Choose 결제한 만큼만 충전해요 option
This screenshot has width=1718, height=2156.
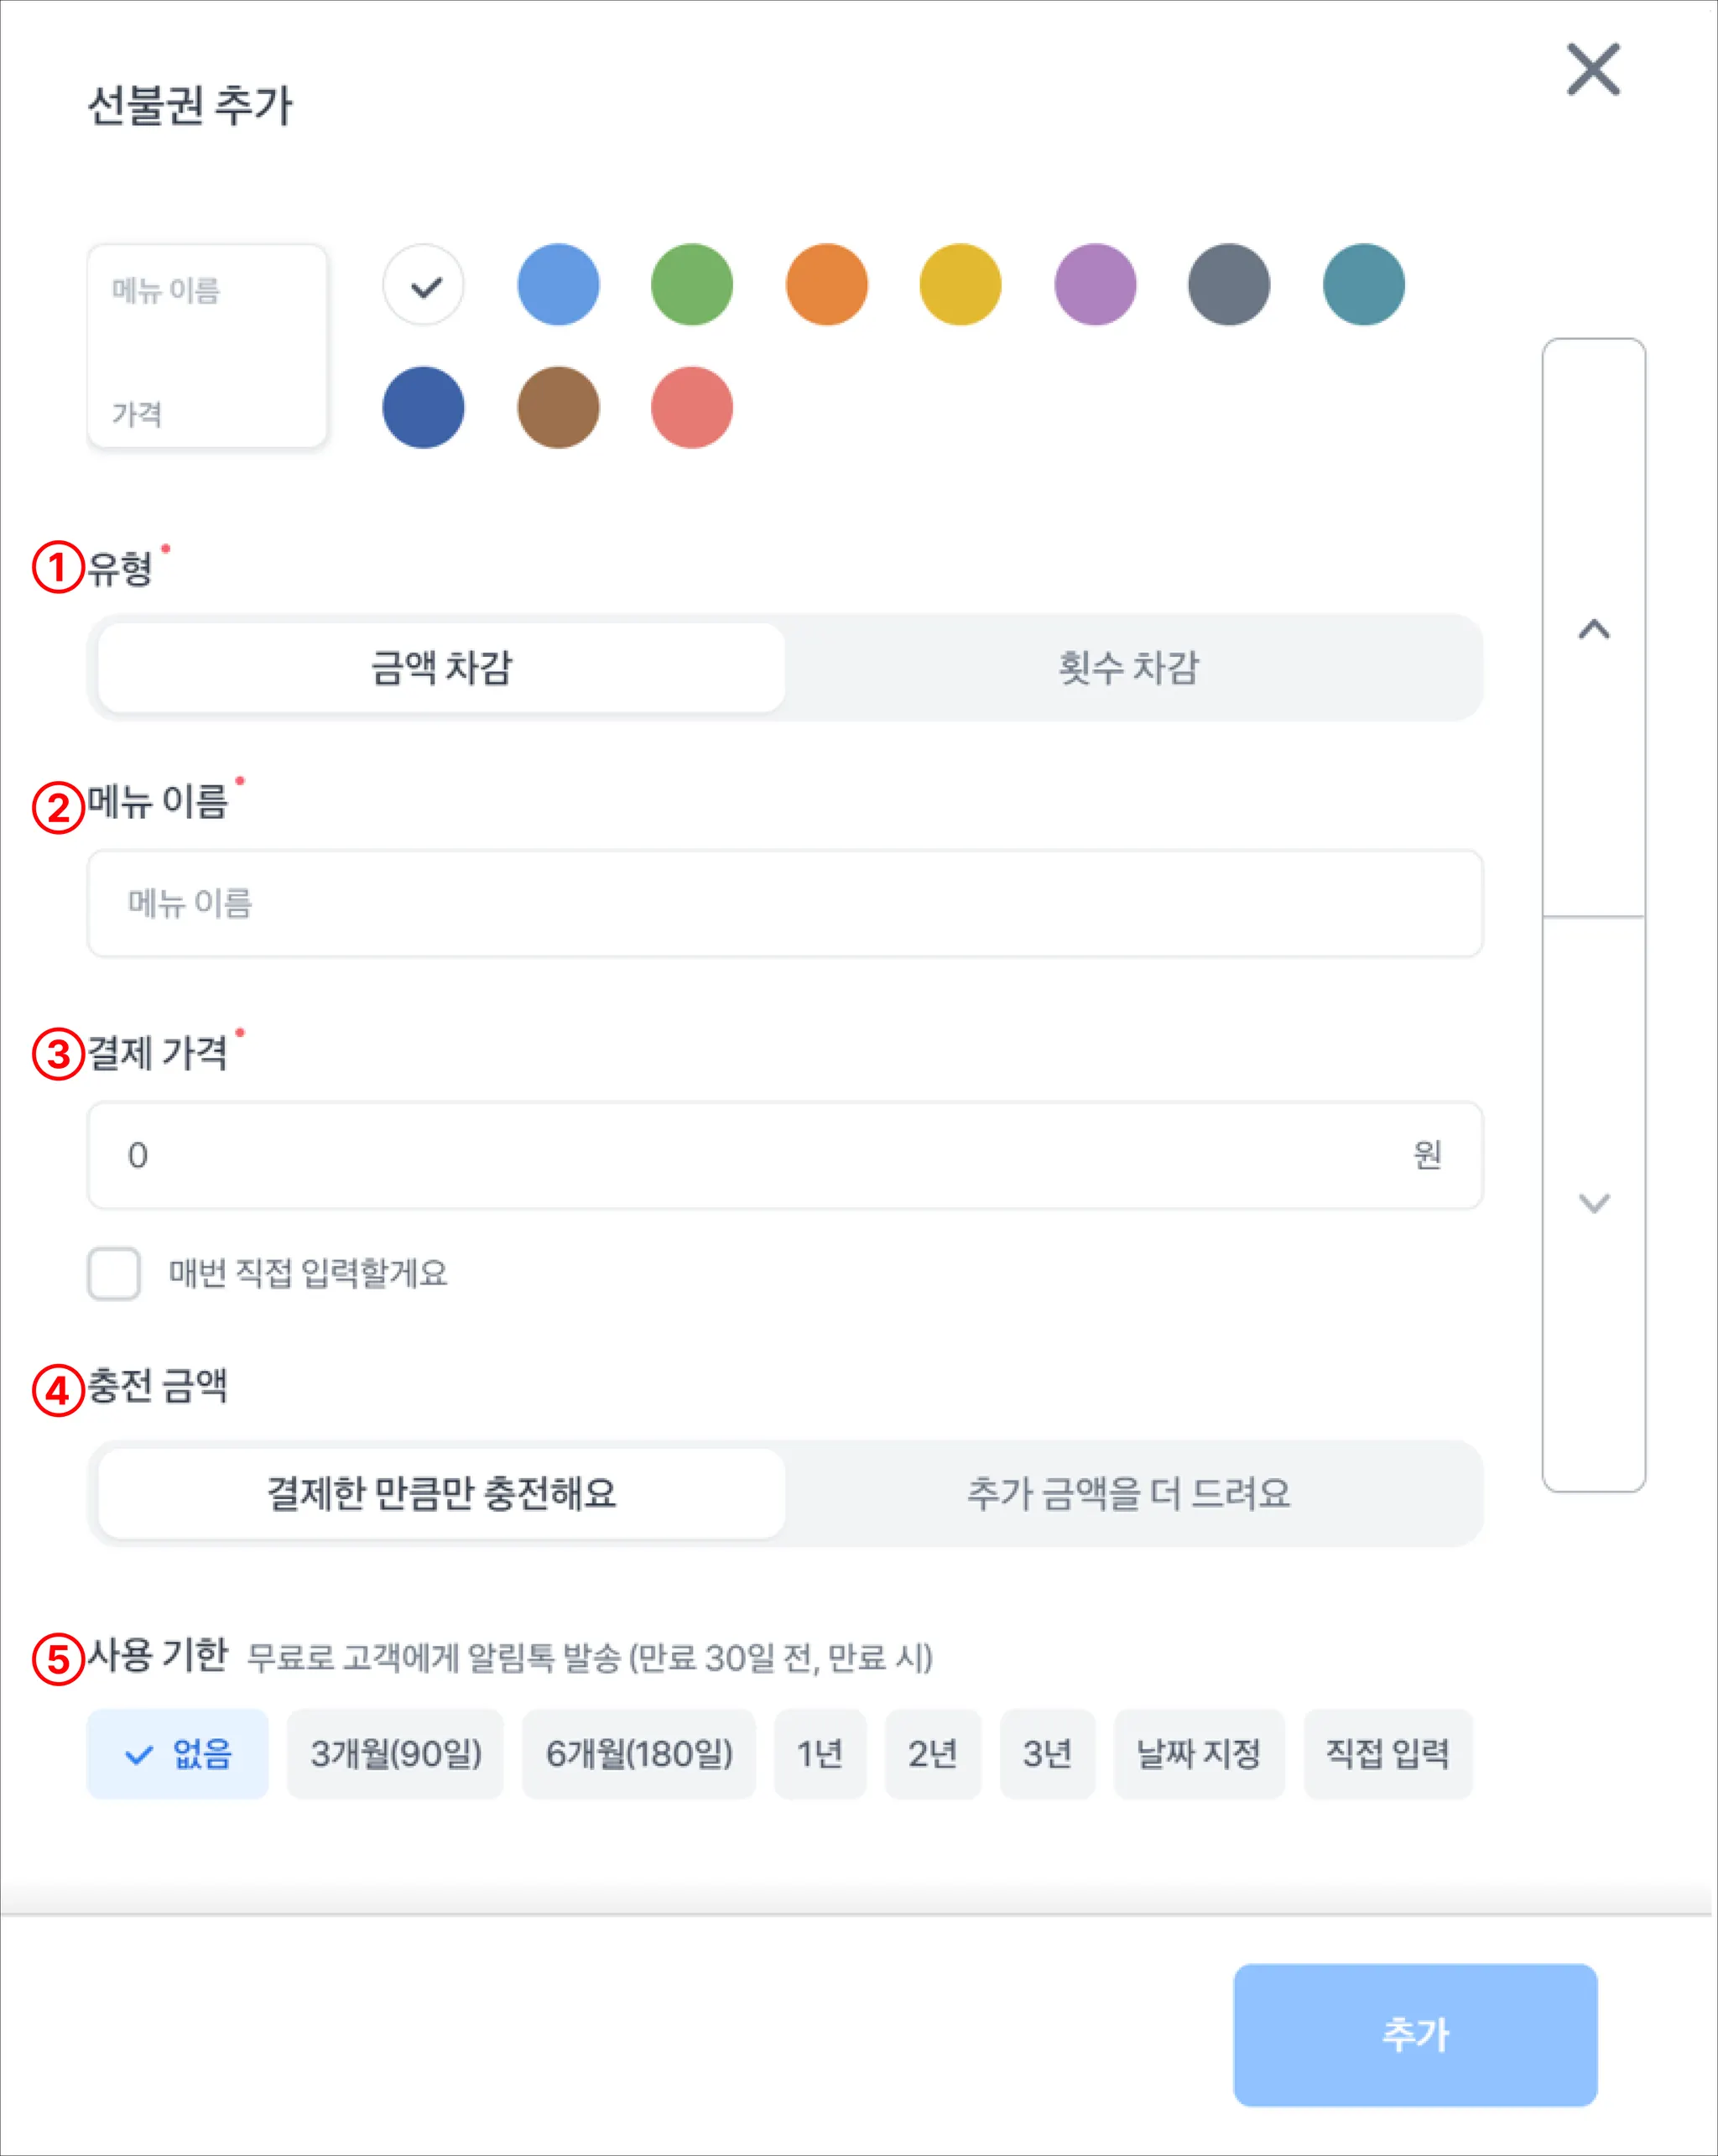(x=441, y=1493)
